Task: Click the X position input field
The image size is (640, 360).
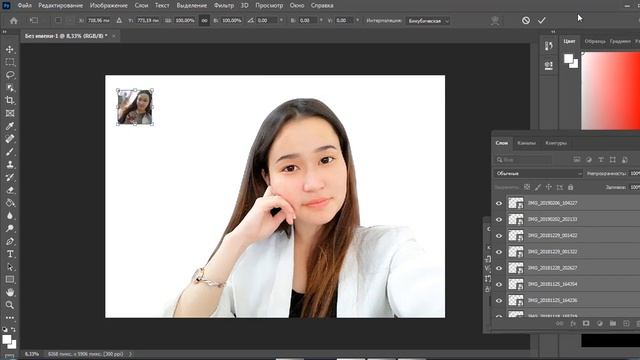Action: (98, 20)
